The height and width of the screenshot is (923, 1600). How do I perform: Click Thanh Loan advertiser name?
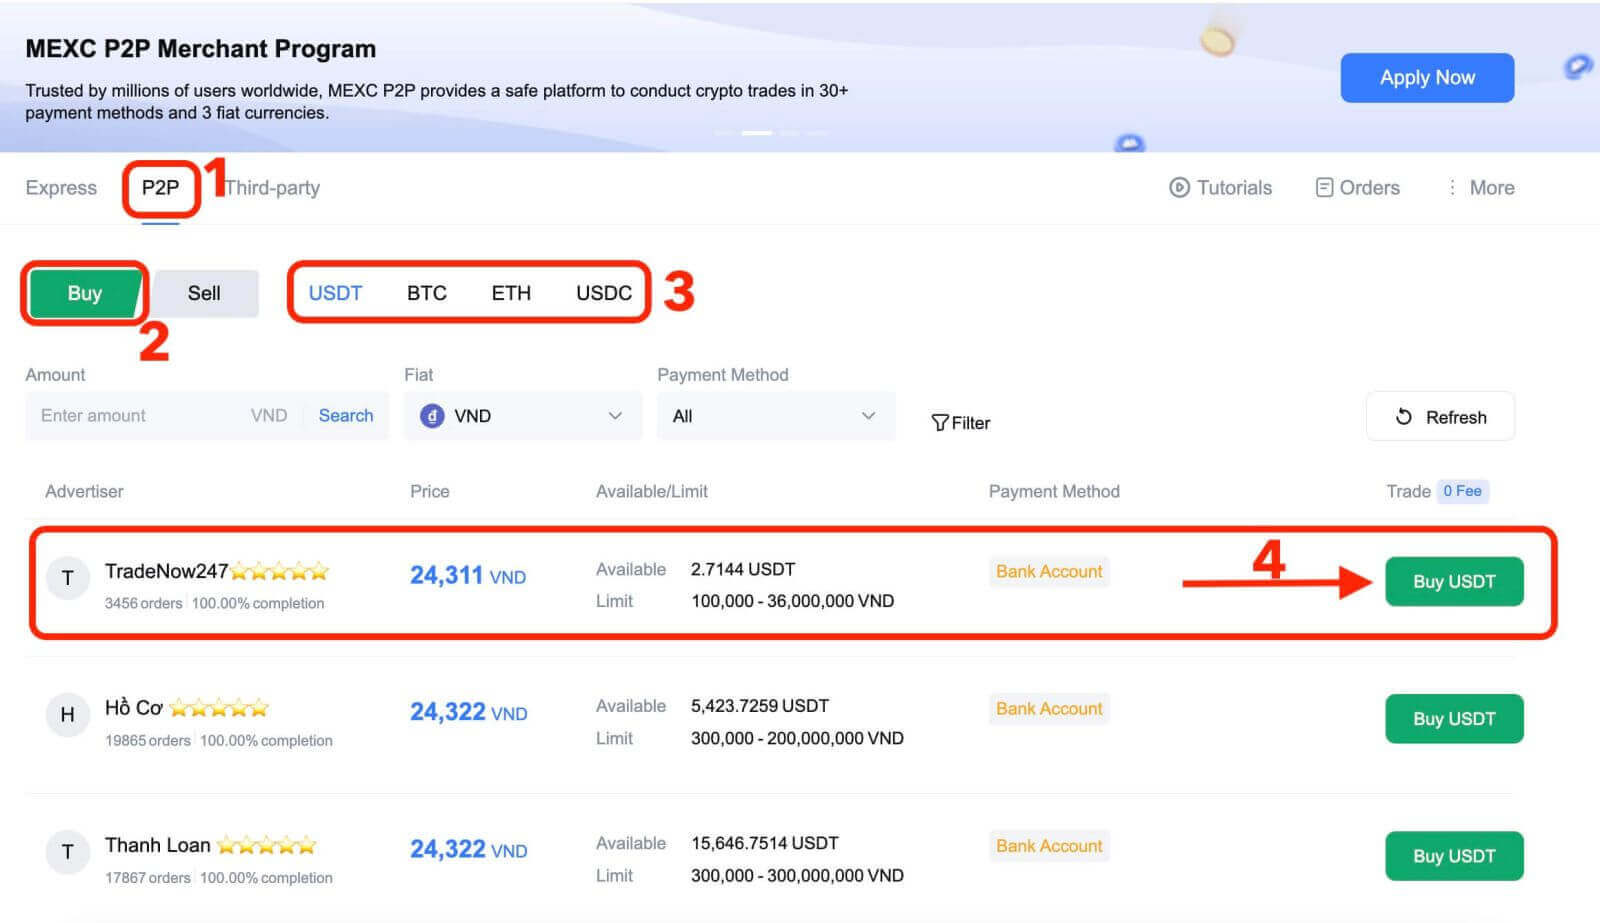pyautogui.click(x=158, y=845)
